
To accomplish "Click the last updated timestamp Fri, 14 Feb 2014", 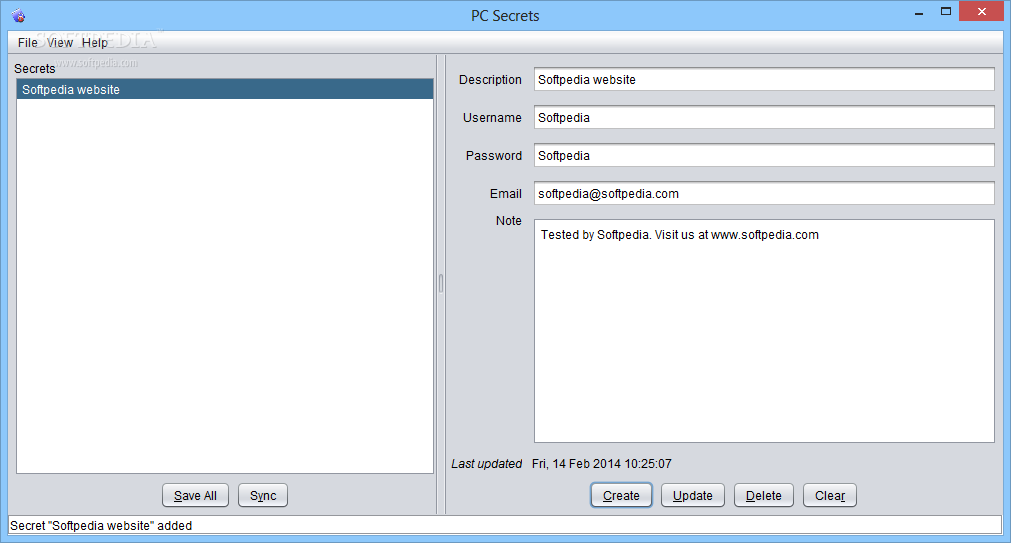I will click(602, 464).
